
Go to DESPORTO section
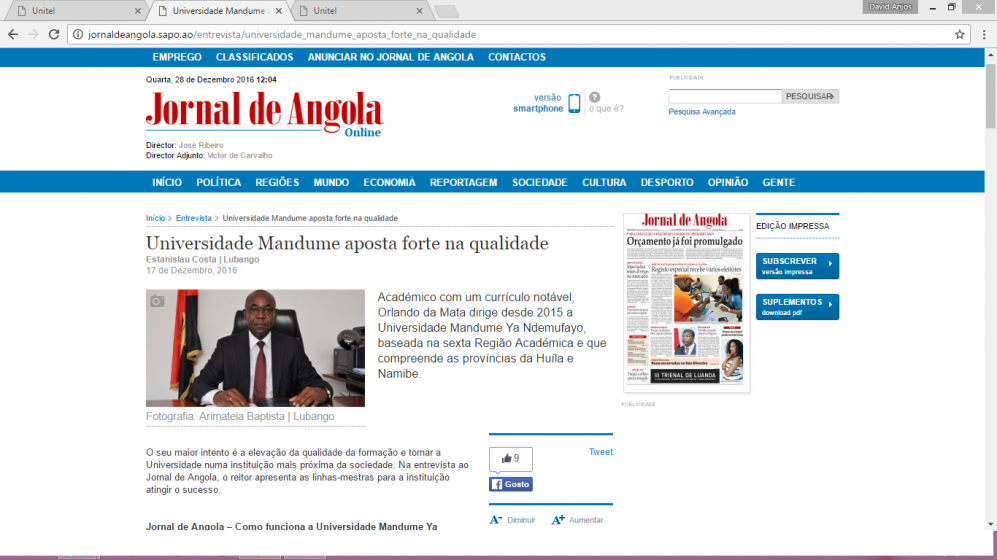tap(667, 182)
